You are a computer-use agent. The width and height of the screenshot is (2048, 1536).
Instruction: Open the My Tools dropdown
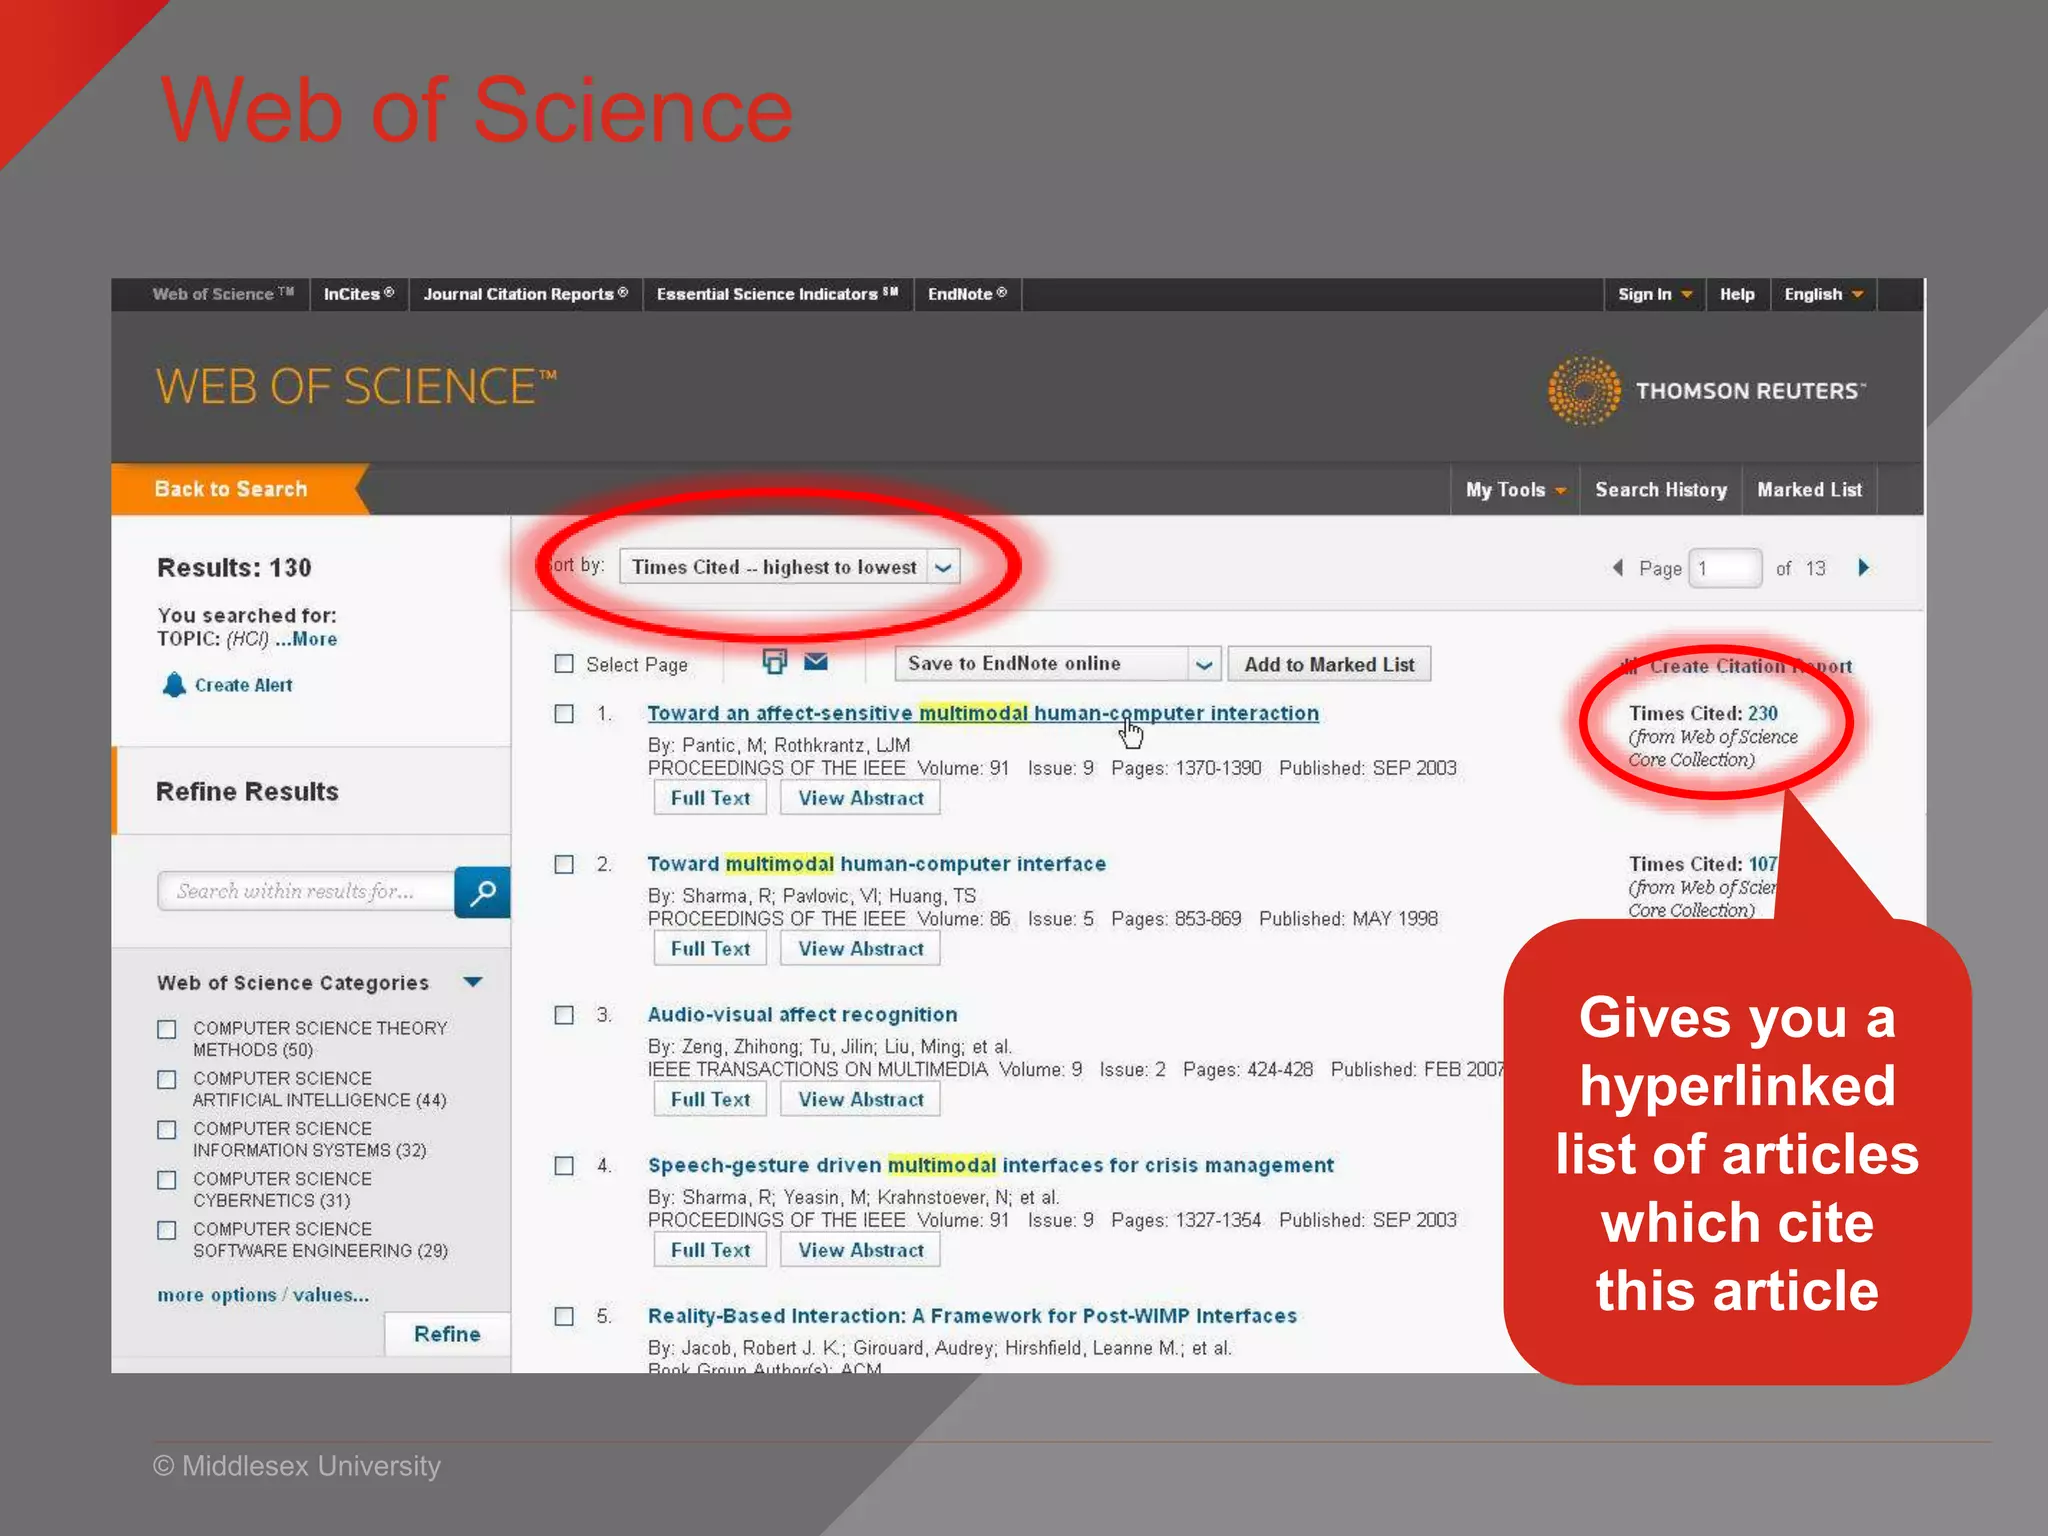pos(1515,490)
